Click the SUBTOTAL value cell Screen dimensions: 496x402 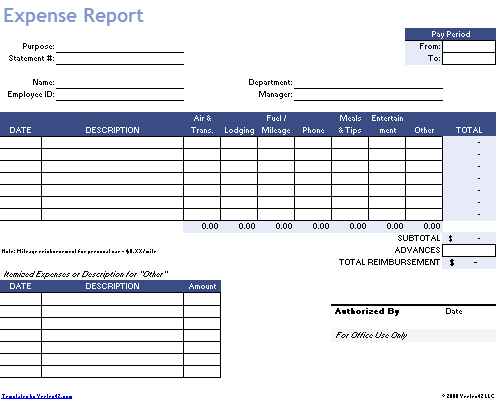tap(469, 238)
